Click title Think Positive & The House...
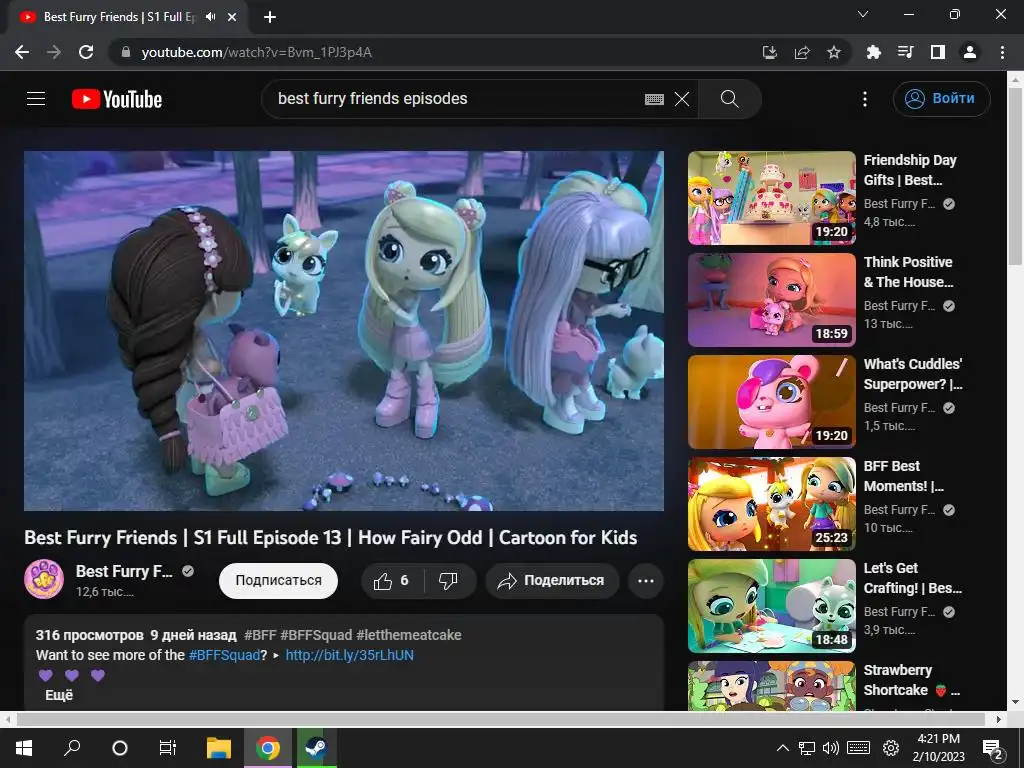Image resolution: width=1024 pixels, height=768 pixels. [x=908, y=272]
